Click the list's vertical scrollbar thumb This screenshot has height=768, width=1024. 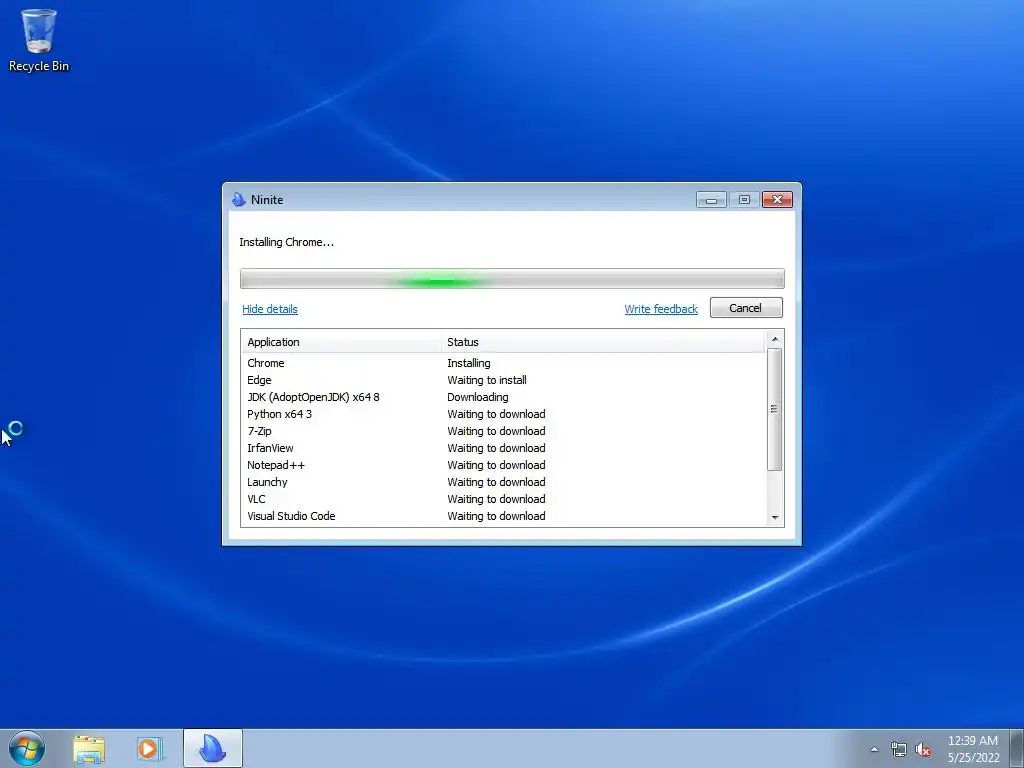(x=775, y=409)
